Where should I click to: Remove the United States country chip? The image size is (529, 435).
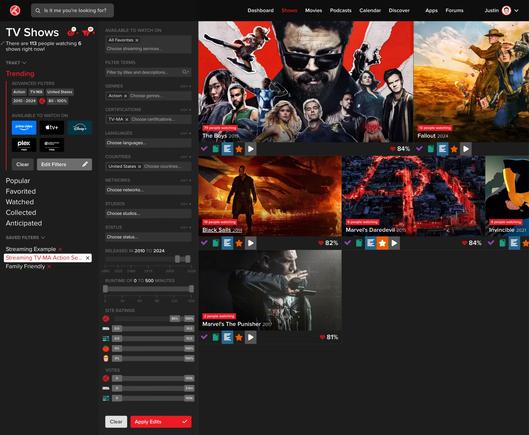pos(139,166)
